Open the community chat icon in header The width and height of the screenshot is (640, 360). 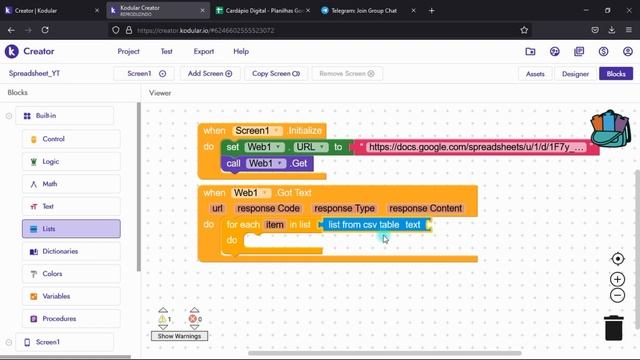point(554,51)
